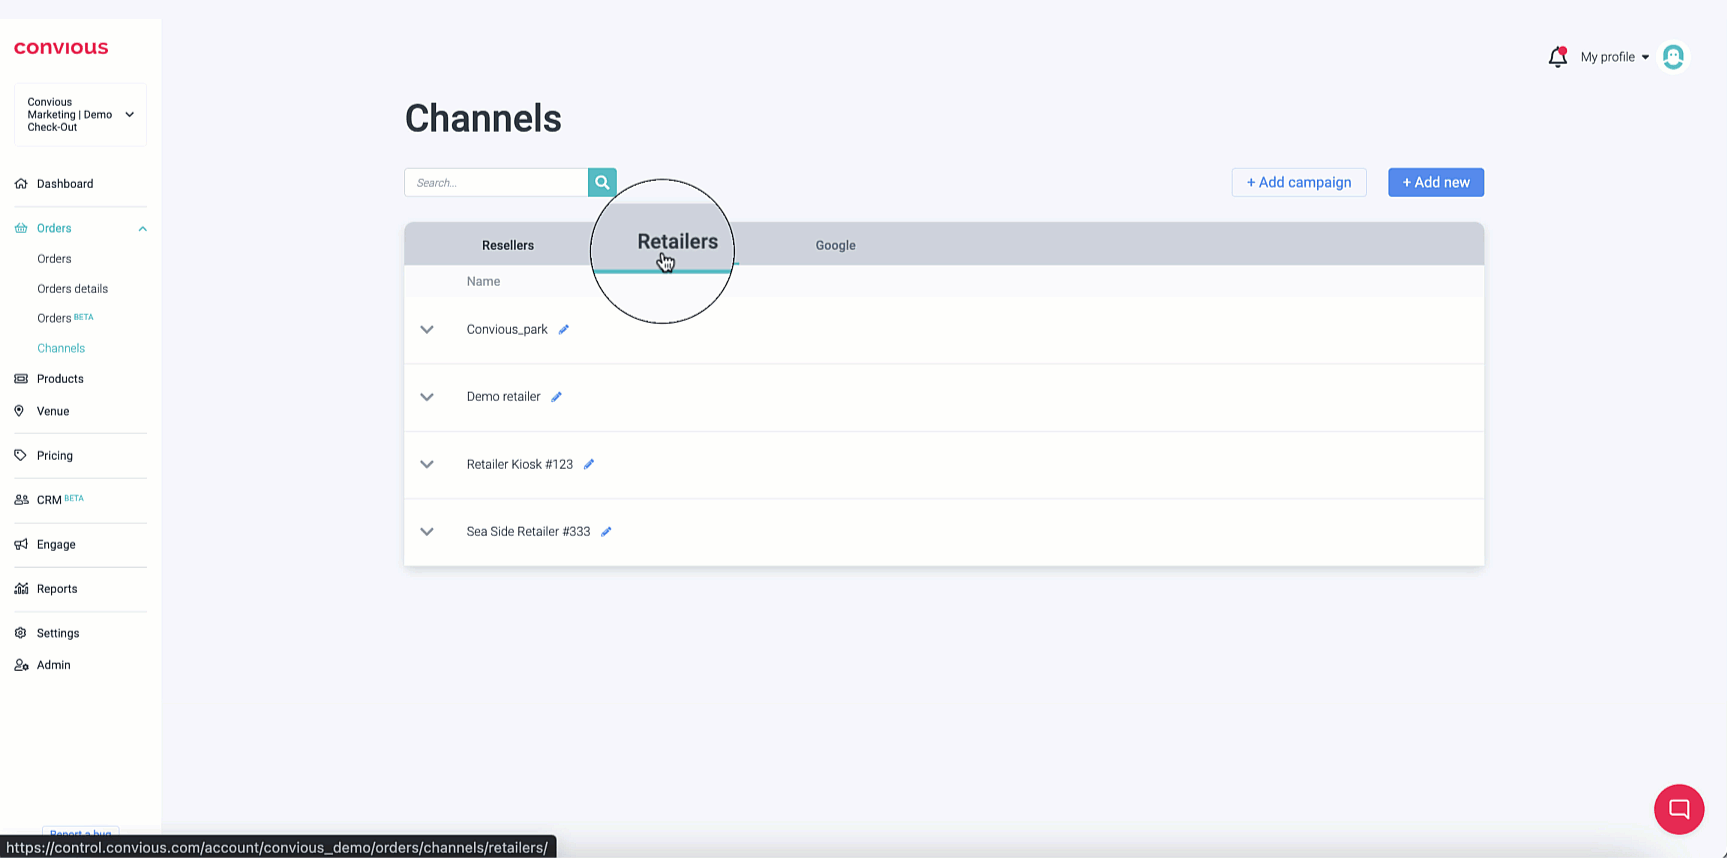Switch to the Google tab
Image resolution: width=1727 pixels, height=858 pixels.
tap(835, 245)
